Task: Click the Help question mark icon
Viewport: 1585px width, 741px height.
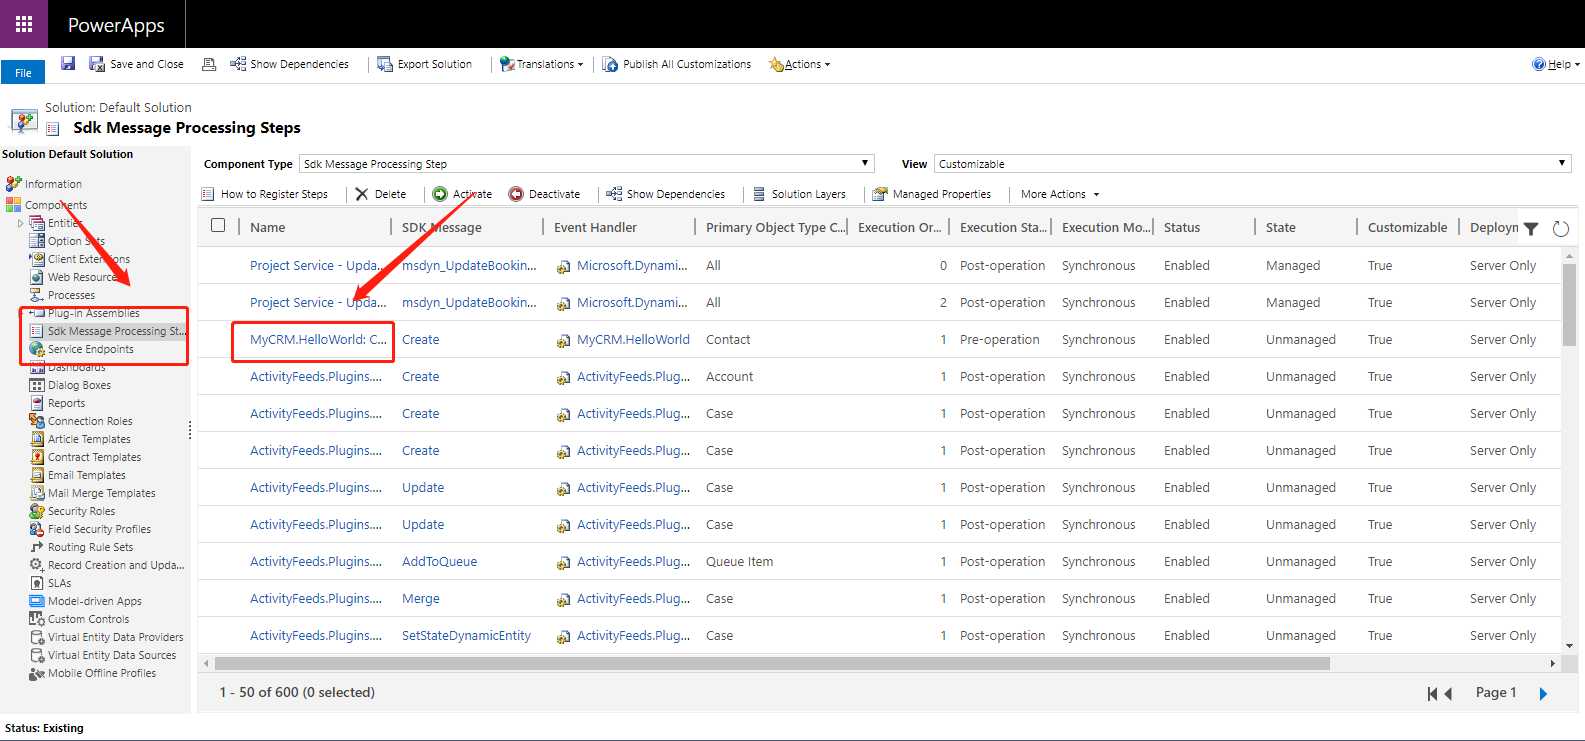Action: 1539,64
